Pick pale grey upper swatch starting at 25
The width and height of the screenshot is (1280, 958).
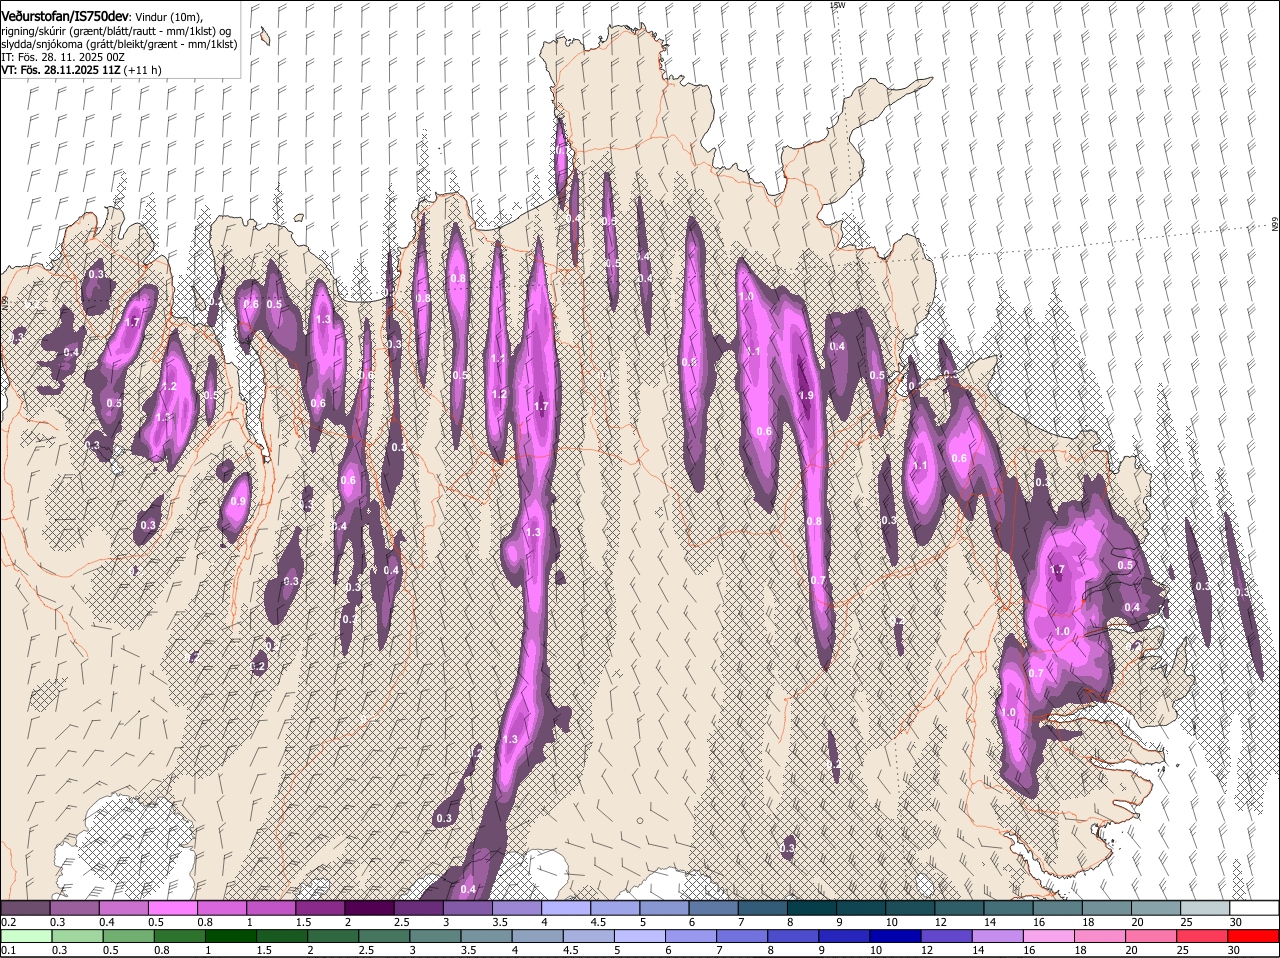1204,908
